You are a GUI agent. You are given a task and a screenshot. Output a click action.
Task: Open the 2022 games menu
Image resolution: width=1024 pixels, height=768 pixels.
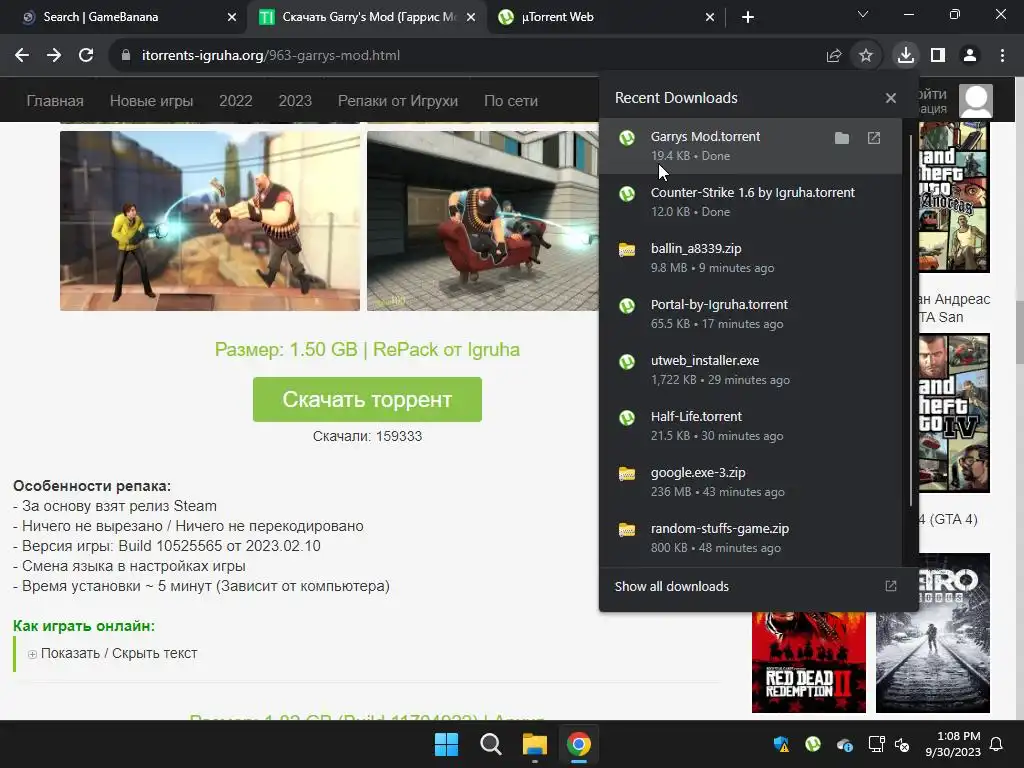[x=236, y=101]
